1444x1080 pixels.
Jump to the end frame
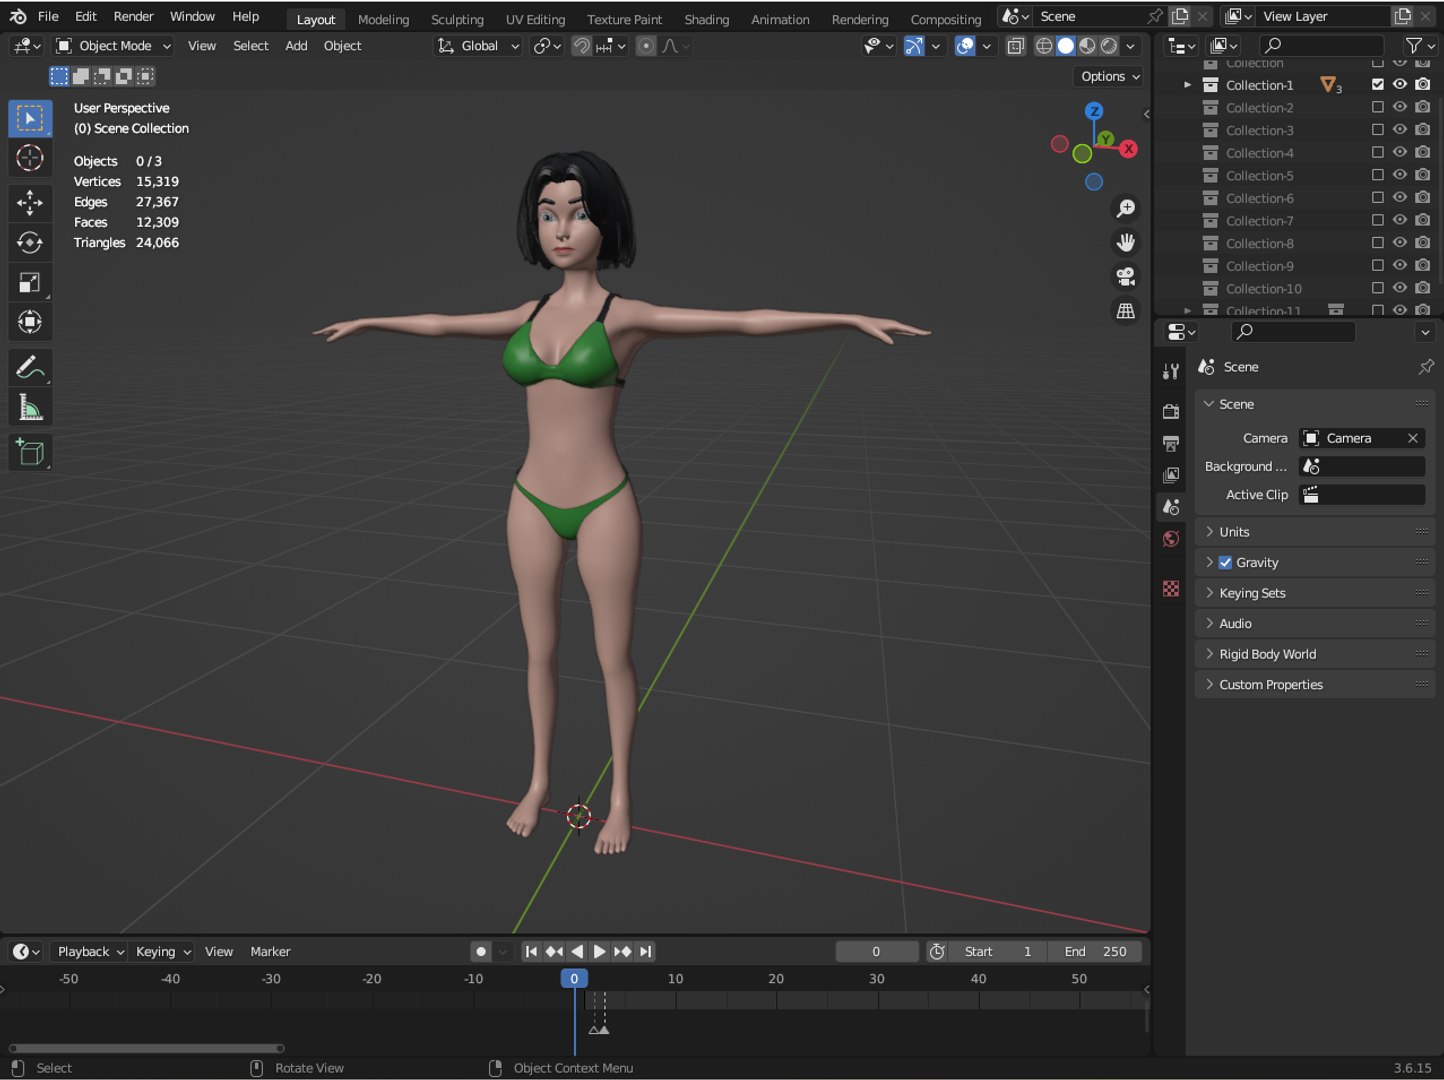645,952
